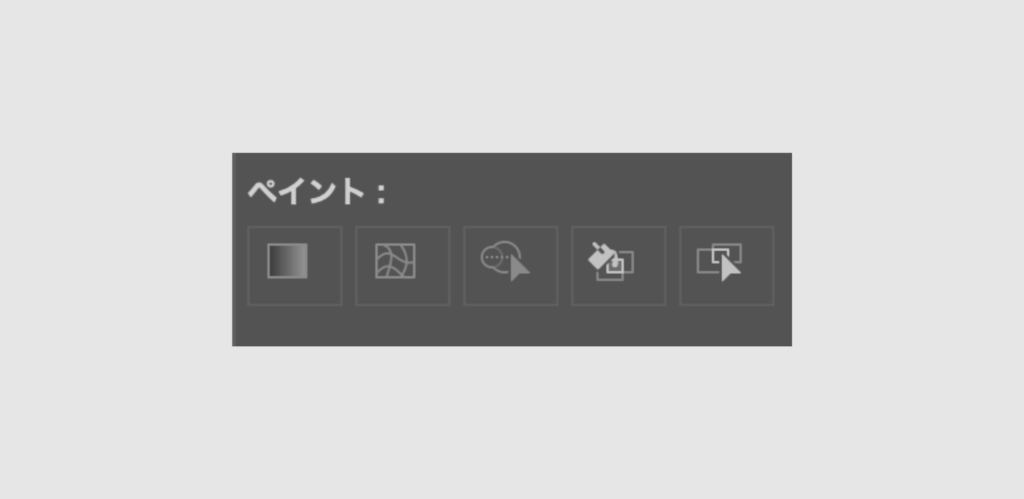Activate the middle tool in ペイント row
1024x499 pixels.
click(511, 266)
